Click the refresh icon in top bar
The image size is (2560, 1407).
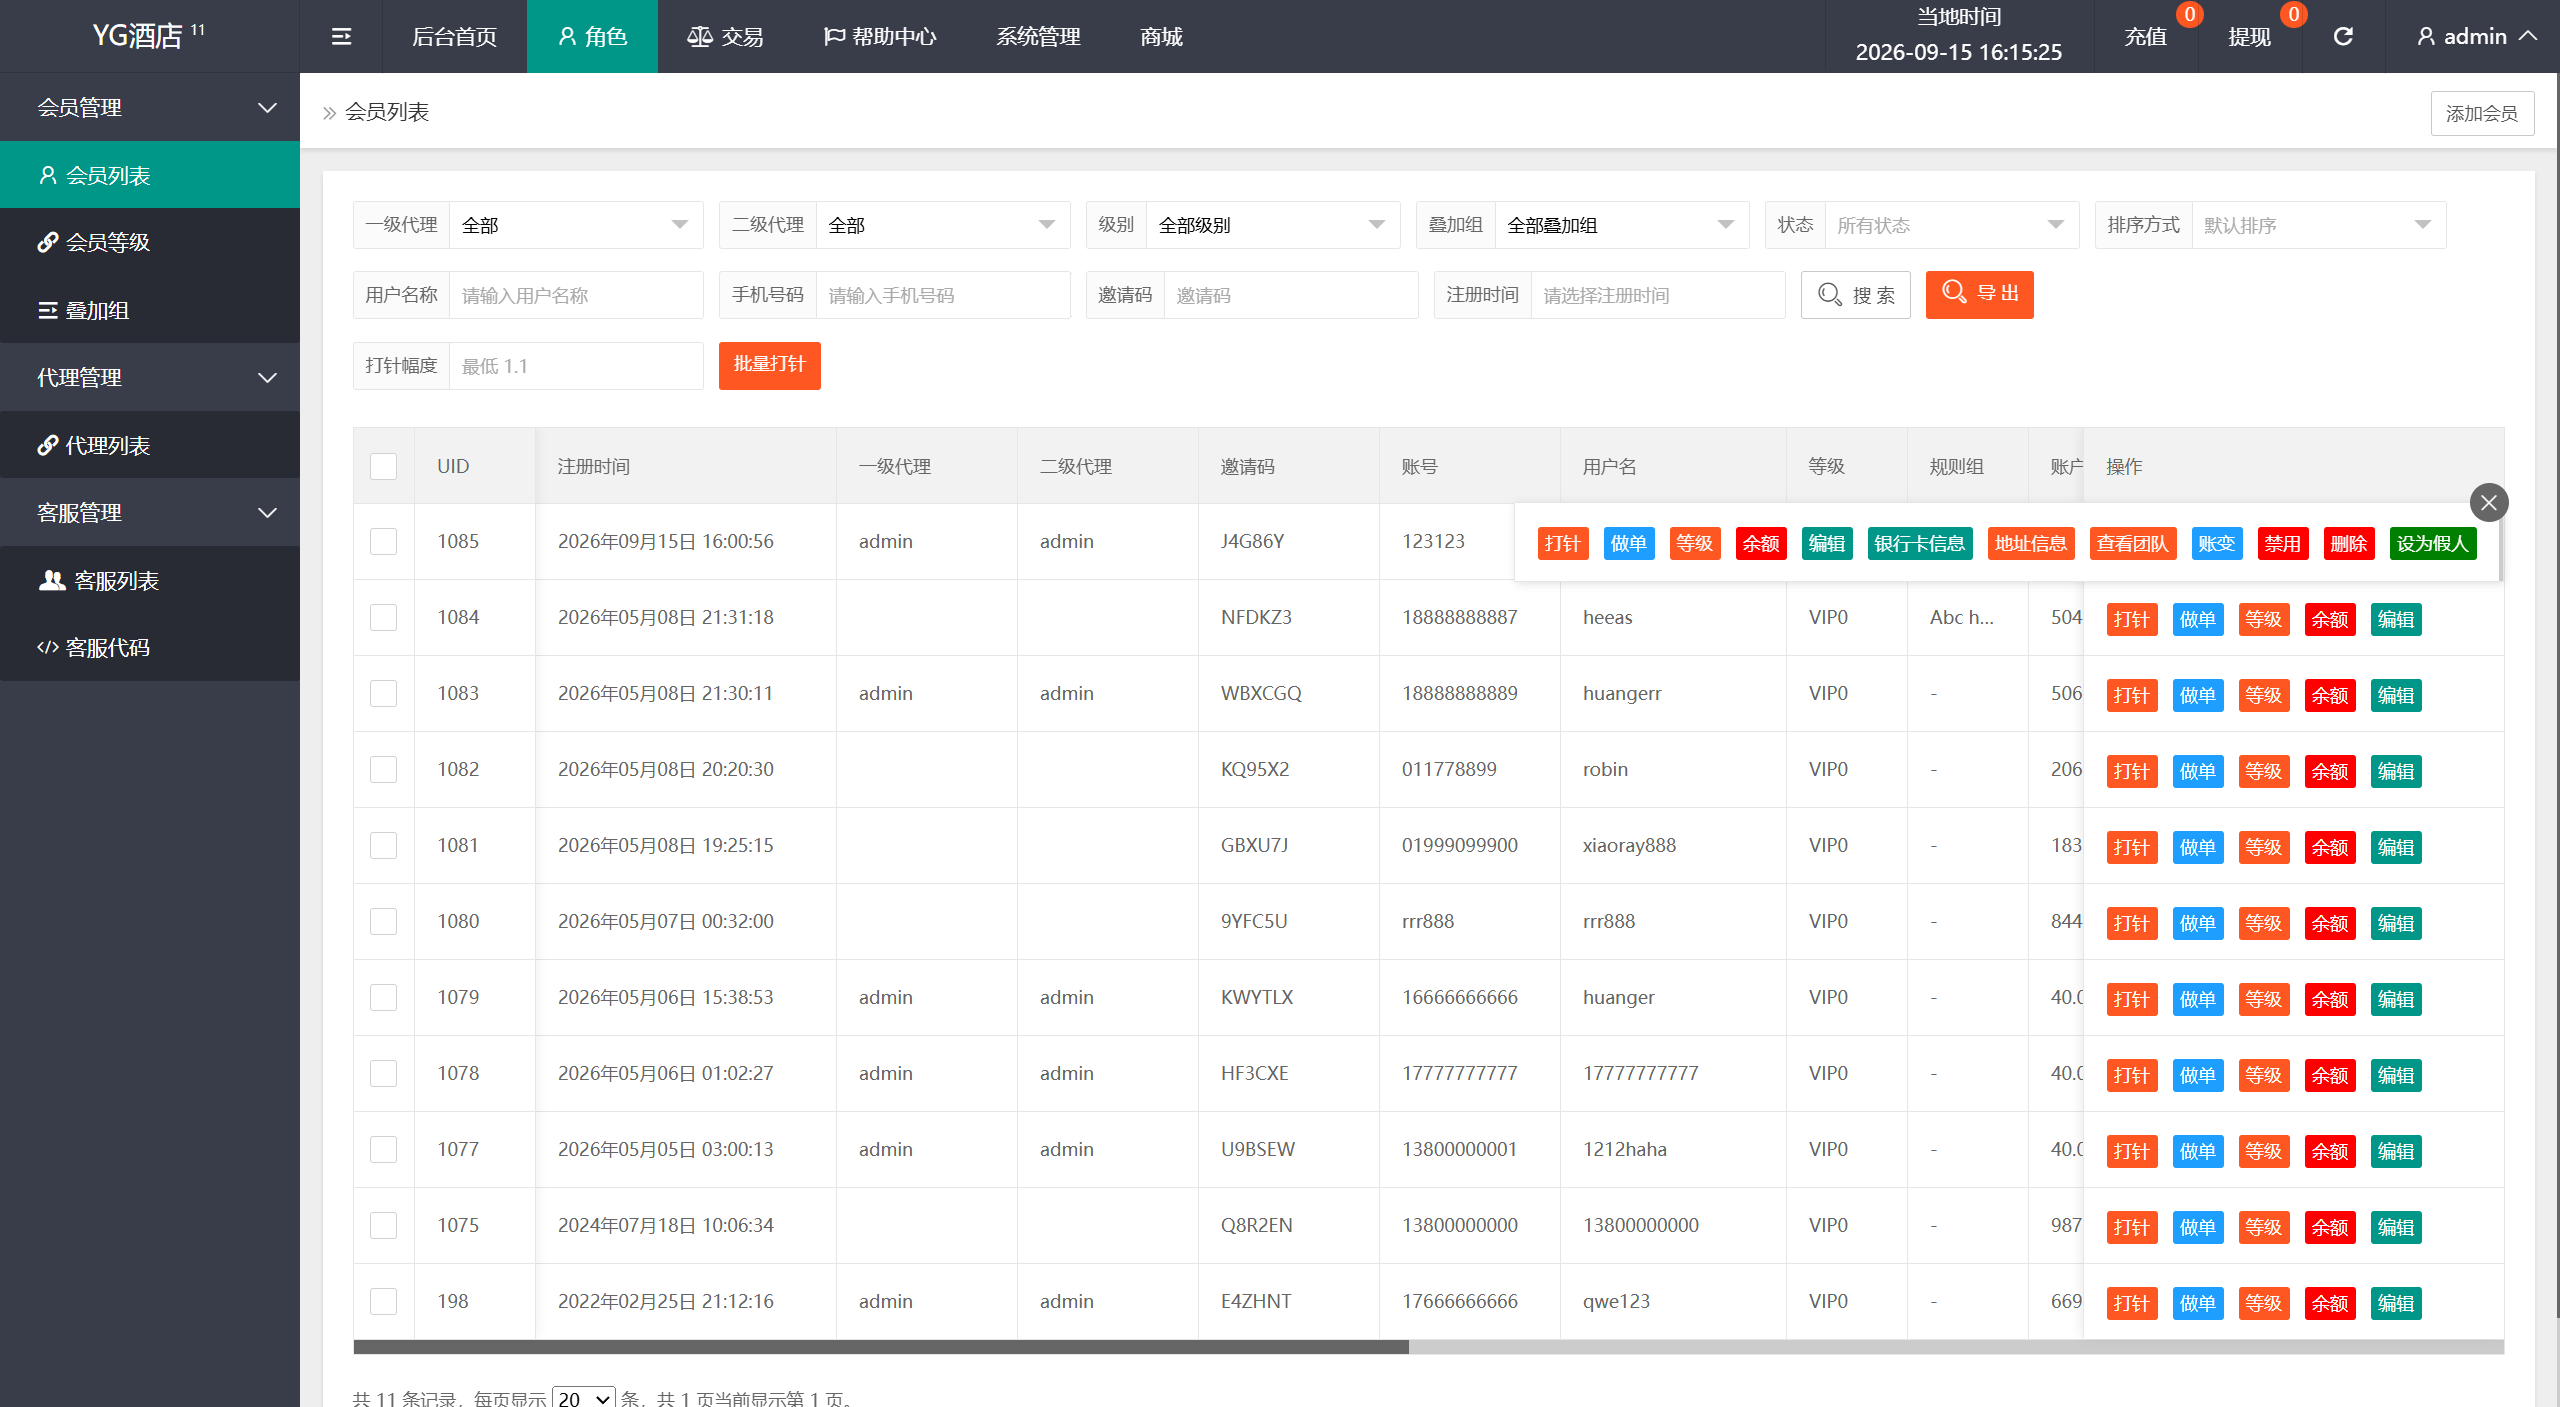(x=2343, y=37)
